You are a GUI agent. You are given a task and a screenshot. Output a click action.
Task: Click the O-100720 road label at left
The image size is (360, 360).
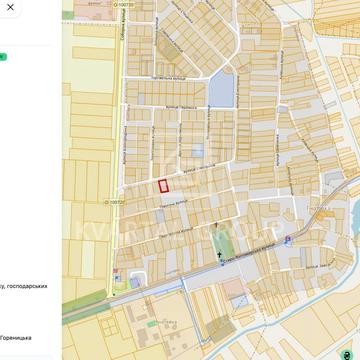(113, 202)
